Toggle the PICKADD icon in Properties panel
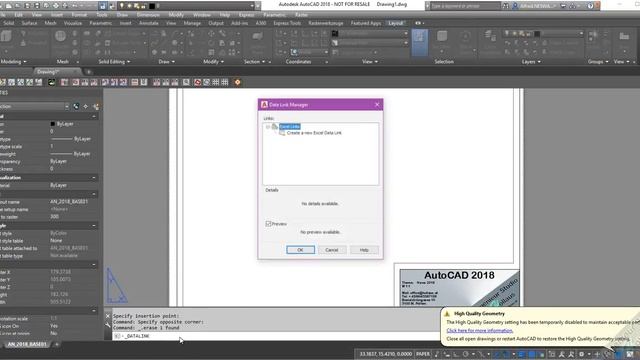The height and width of the screenshot is (360, 640). [76, 107]
